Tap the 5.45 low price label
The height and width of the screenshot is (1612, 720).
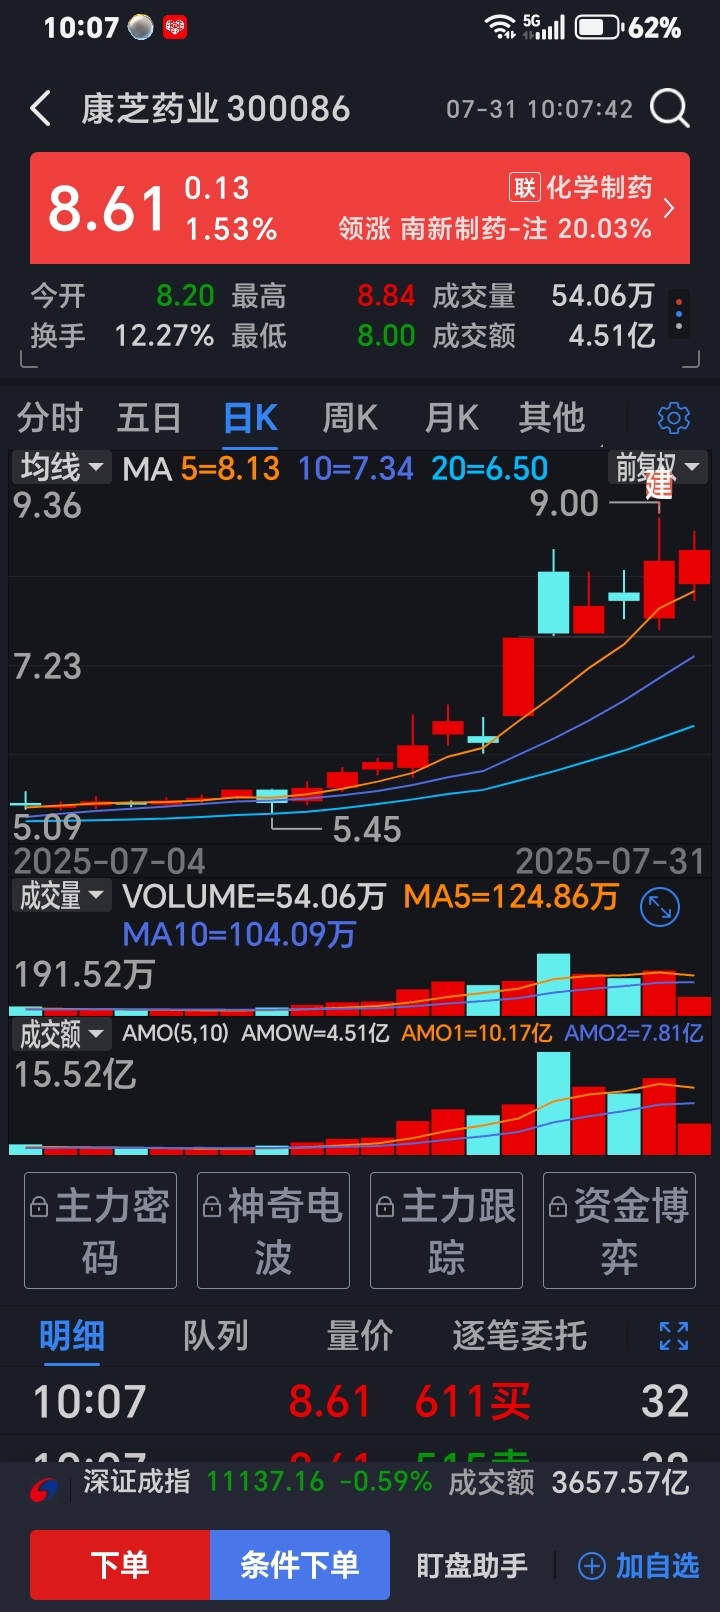pos(366,829)
